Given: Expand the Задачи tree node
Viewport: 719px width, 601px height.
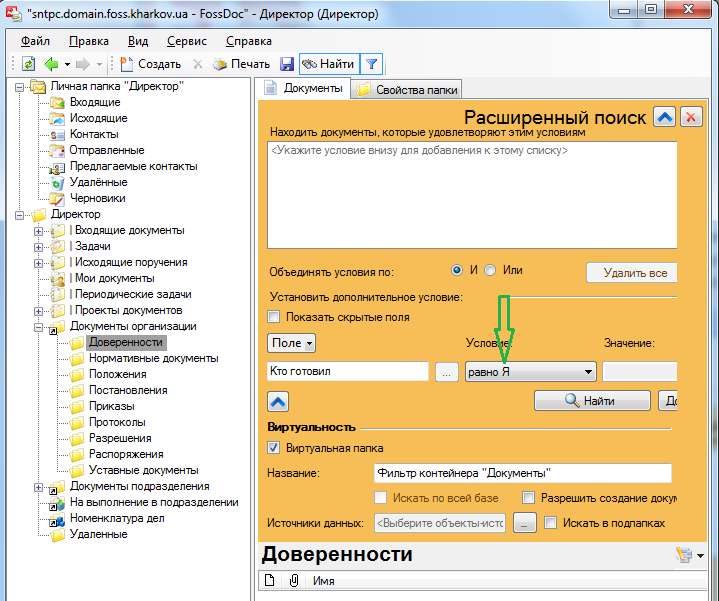Looking at the screenshot, I should [39, 247].
